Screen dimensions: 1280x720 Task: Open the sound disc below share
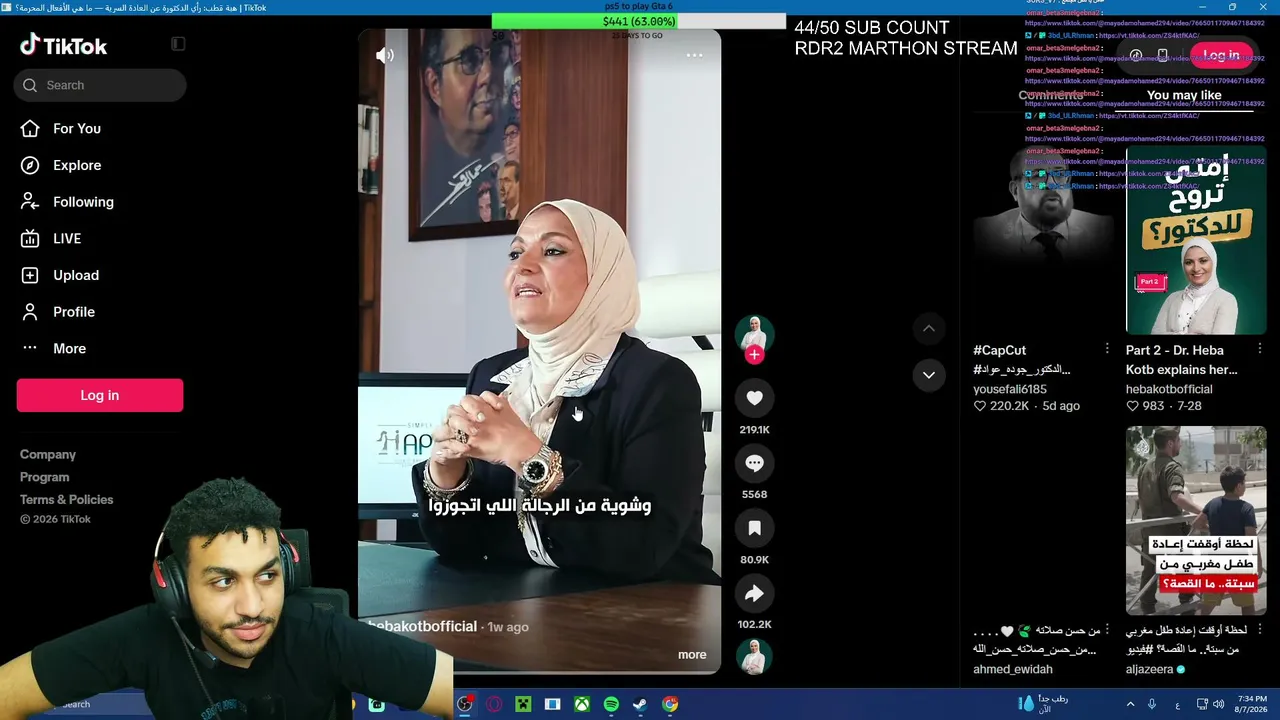click(x=754, y=656)
